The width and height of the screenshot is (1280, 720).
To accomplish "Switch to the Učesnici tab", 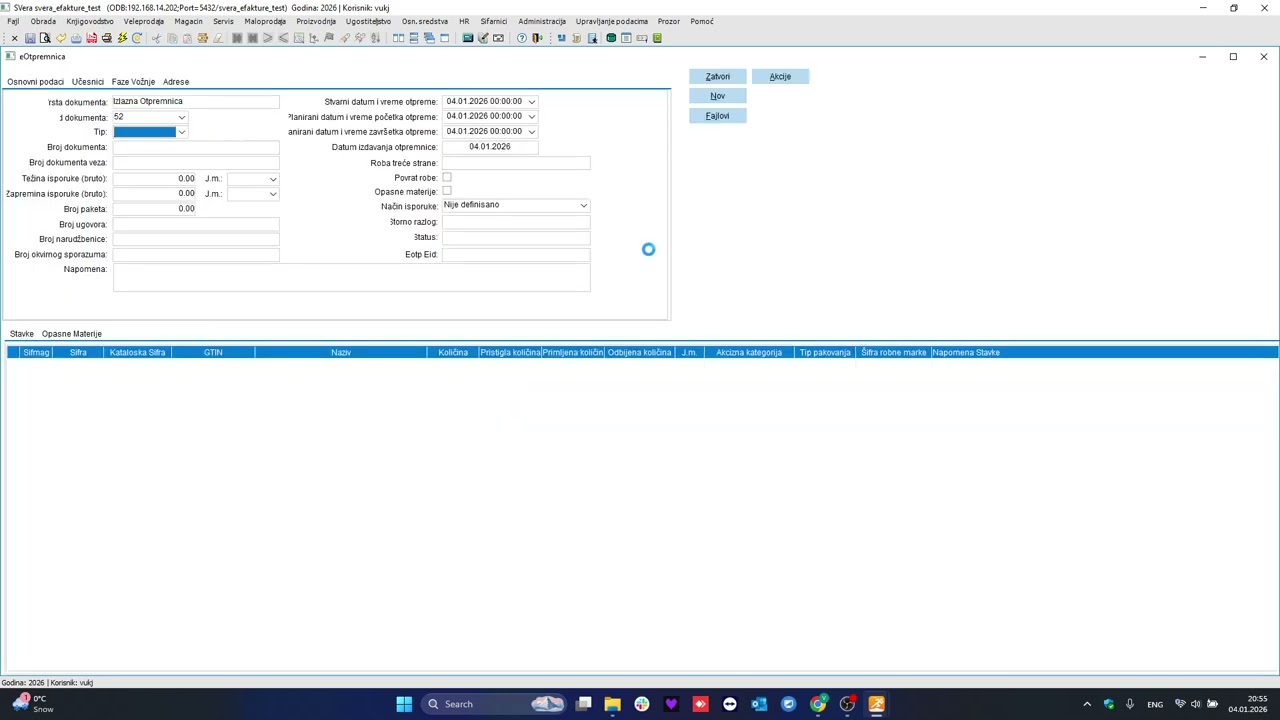I will (x=88, y=82).
